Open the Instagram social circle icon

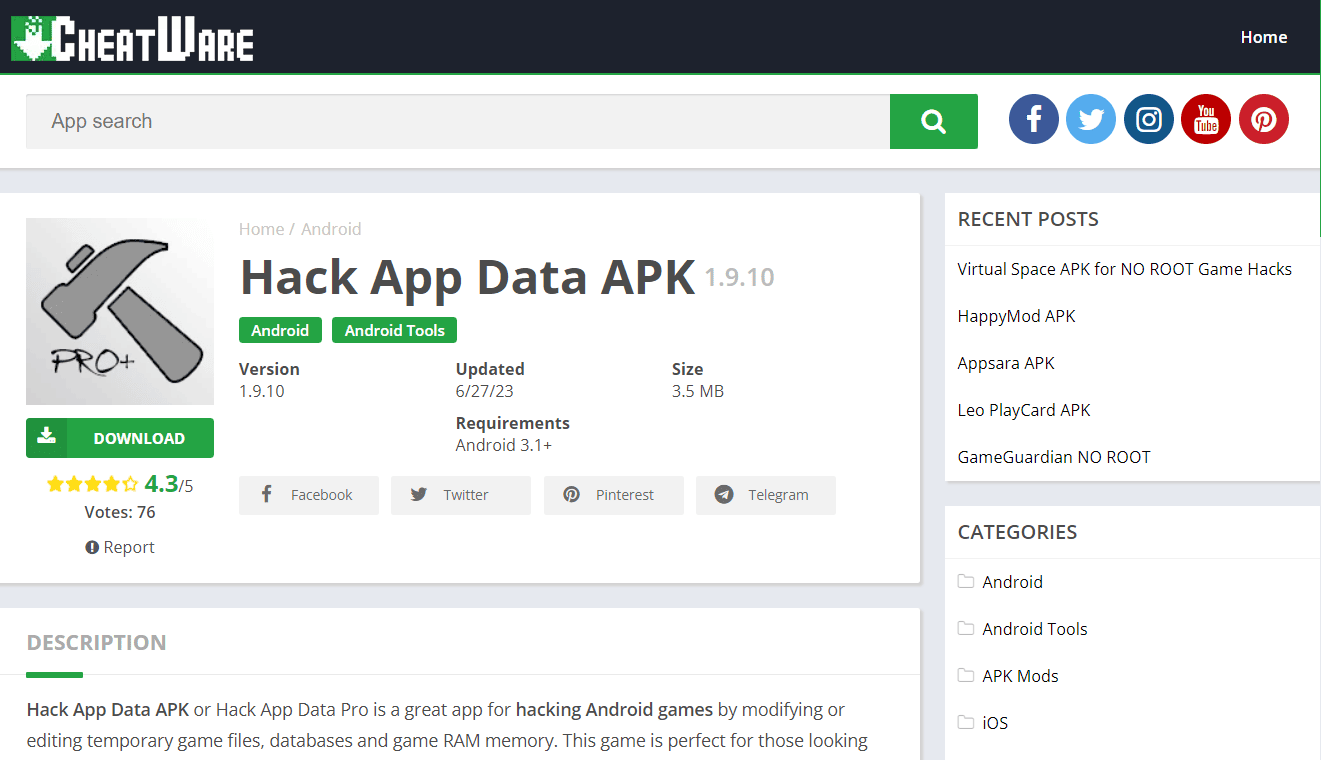pos(1149,120)
